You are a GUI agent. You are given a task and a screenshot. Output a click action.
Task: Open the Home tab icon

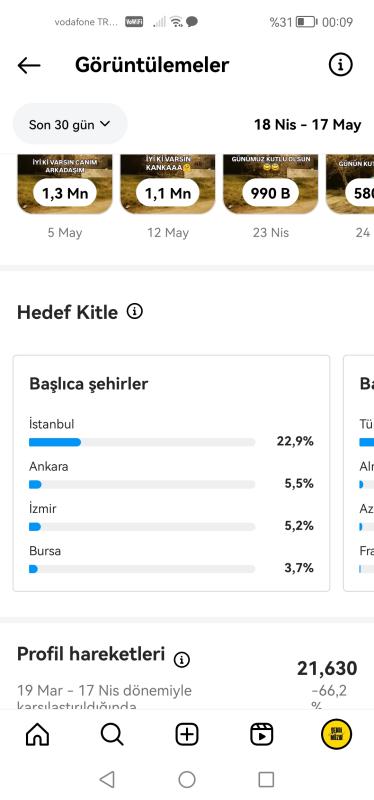[x=37, y=735]
